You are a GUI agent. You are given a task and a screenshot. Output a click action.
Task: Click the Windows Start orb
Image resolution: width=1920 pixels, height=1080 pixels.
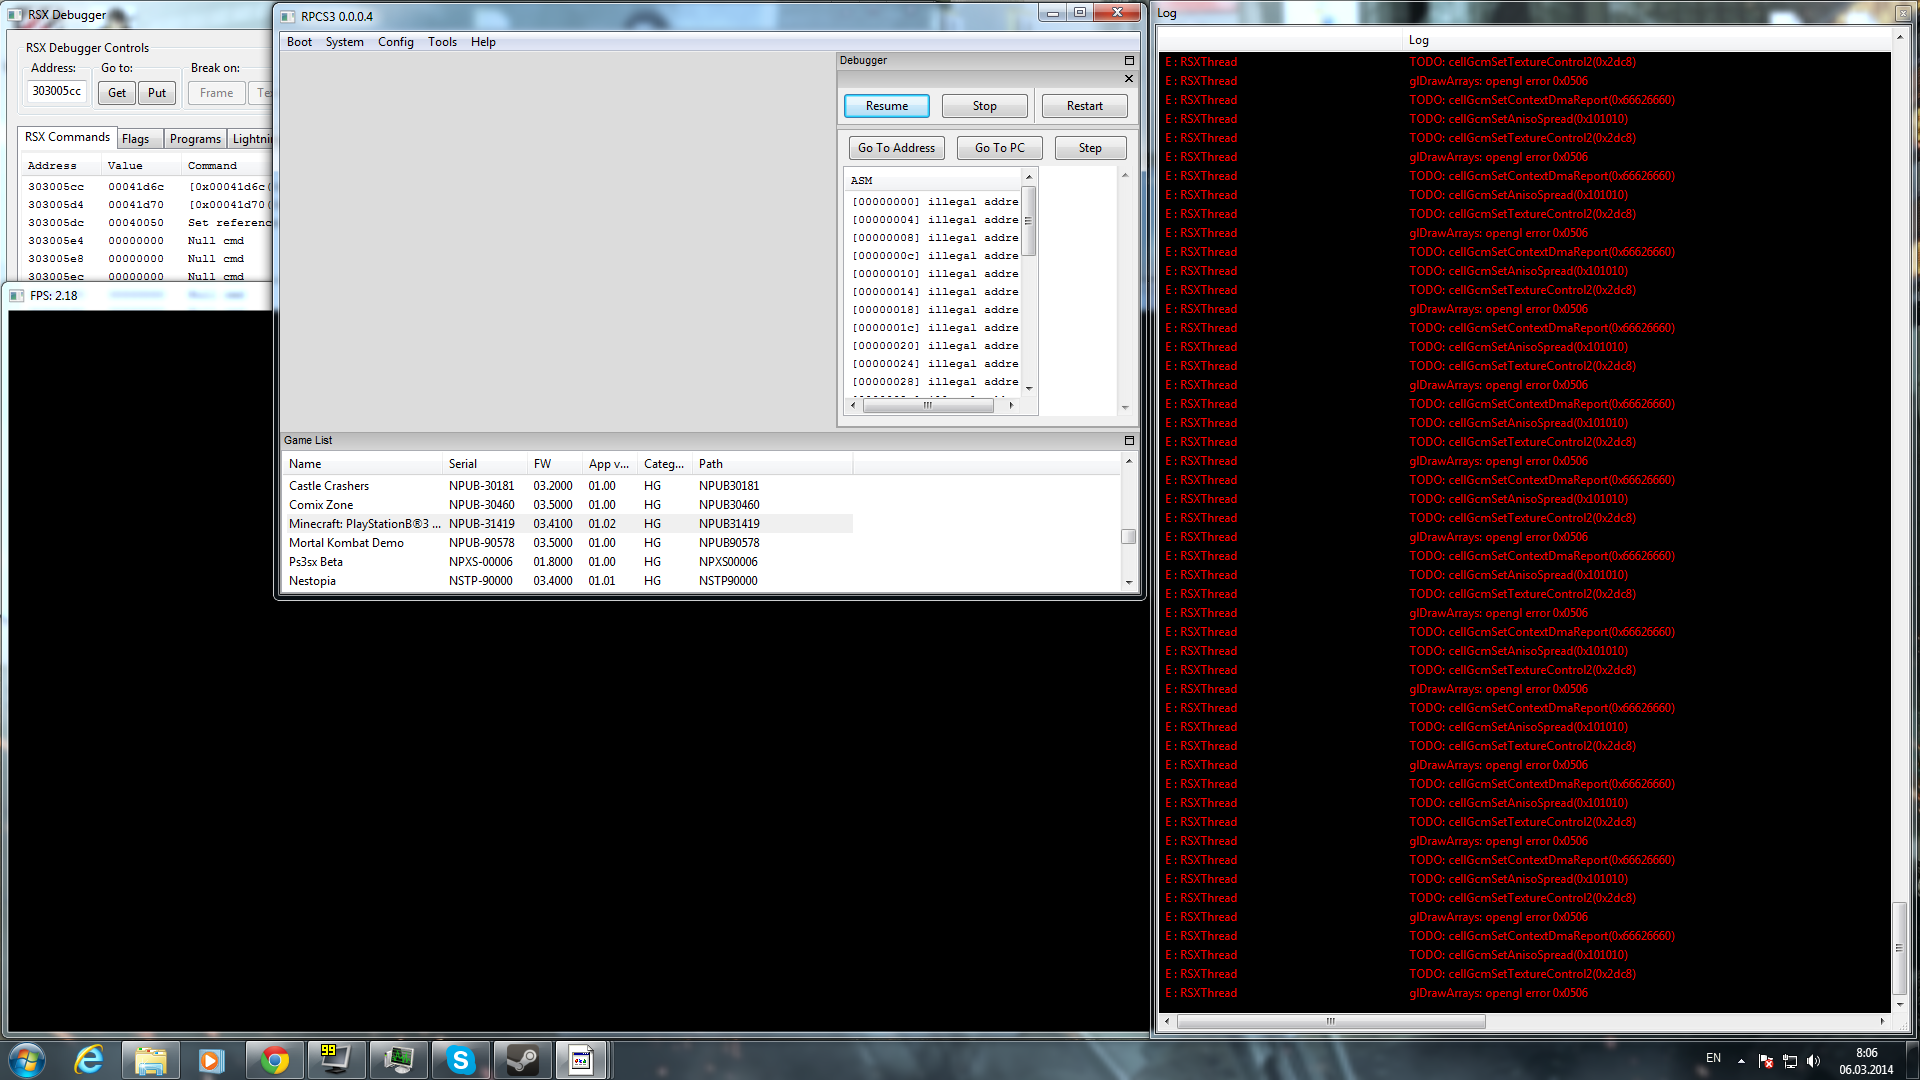coord(27,1060)
